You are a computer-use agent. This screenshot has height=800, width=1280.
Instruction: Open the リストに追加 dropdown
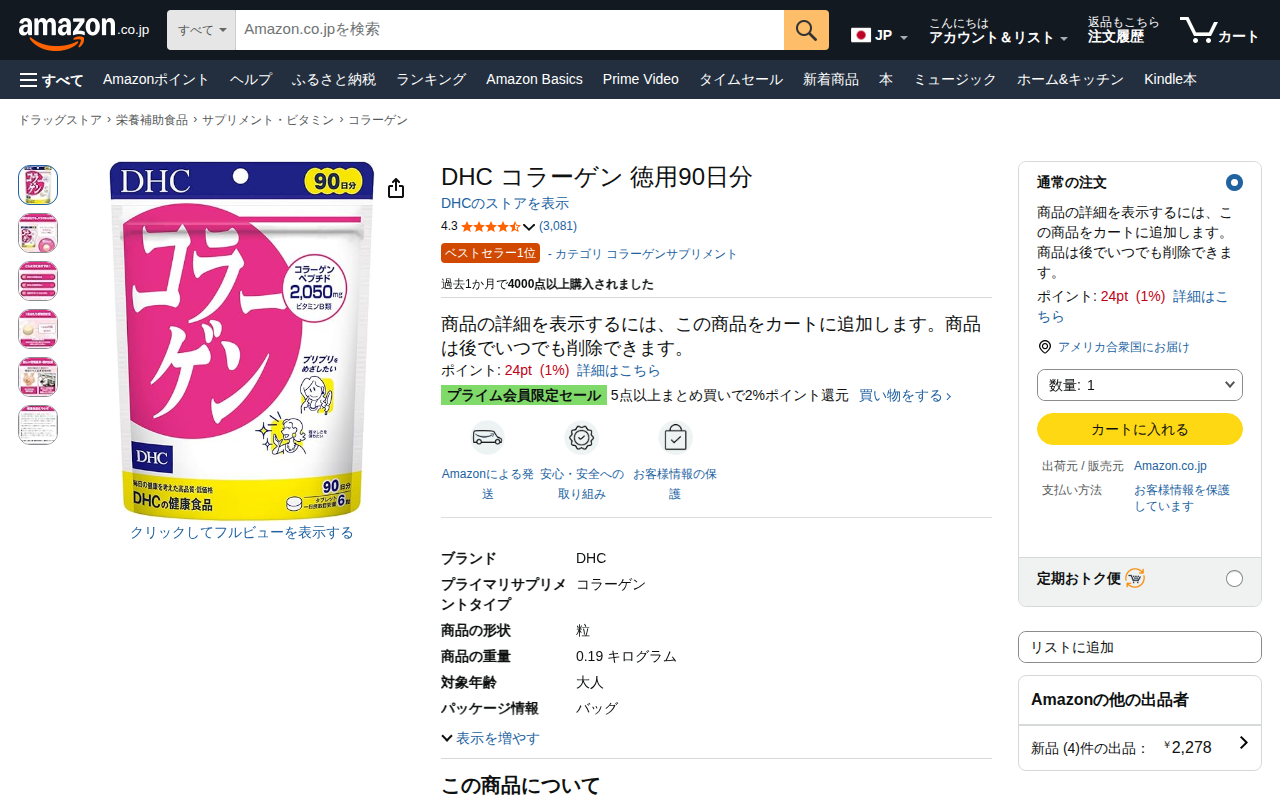tap(1140, 647)
